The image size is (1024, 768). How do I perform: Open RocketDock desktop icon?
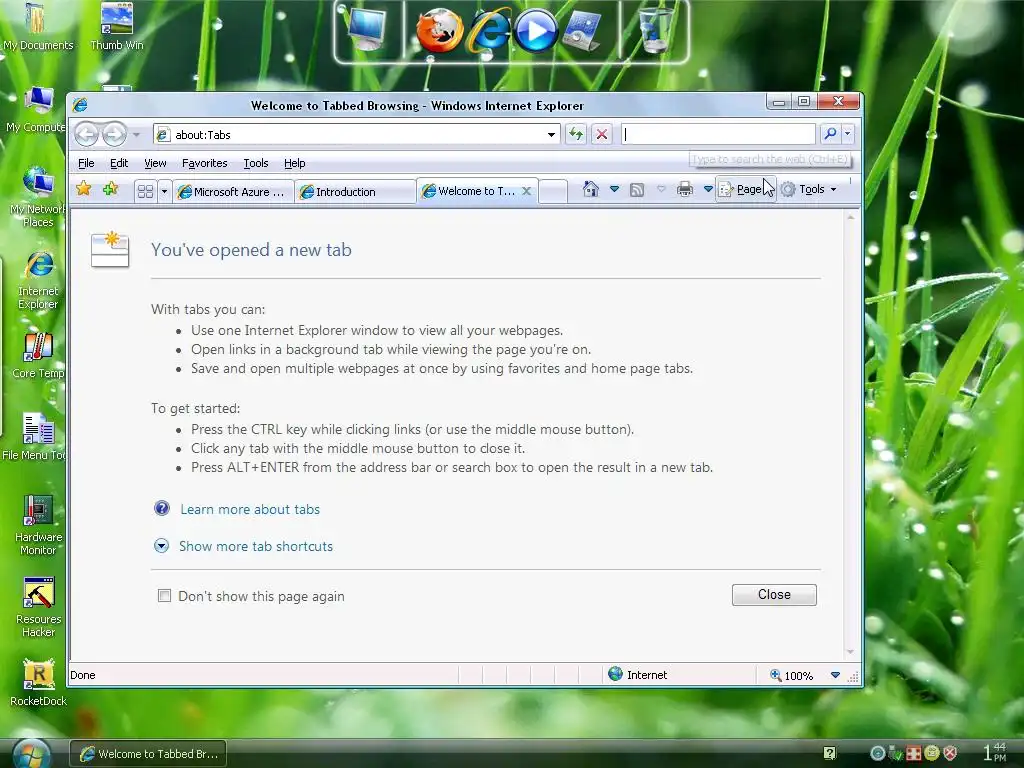[x=38, y=682]
